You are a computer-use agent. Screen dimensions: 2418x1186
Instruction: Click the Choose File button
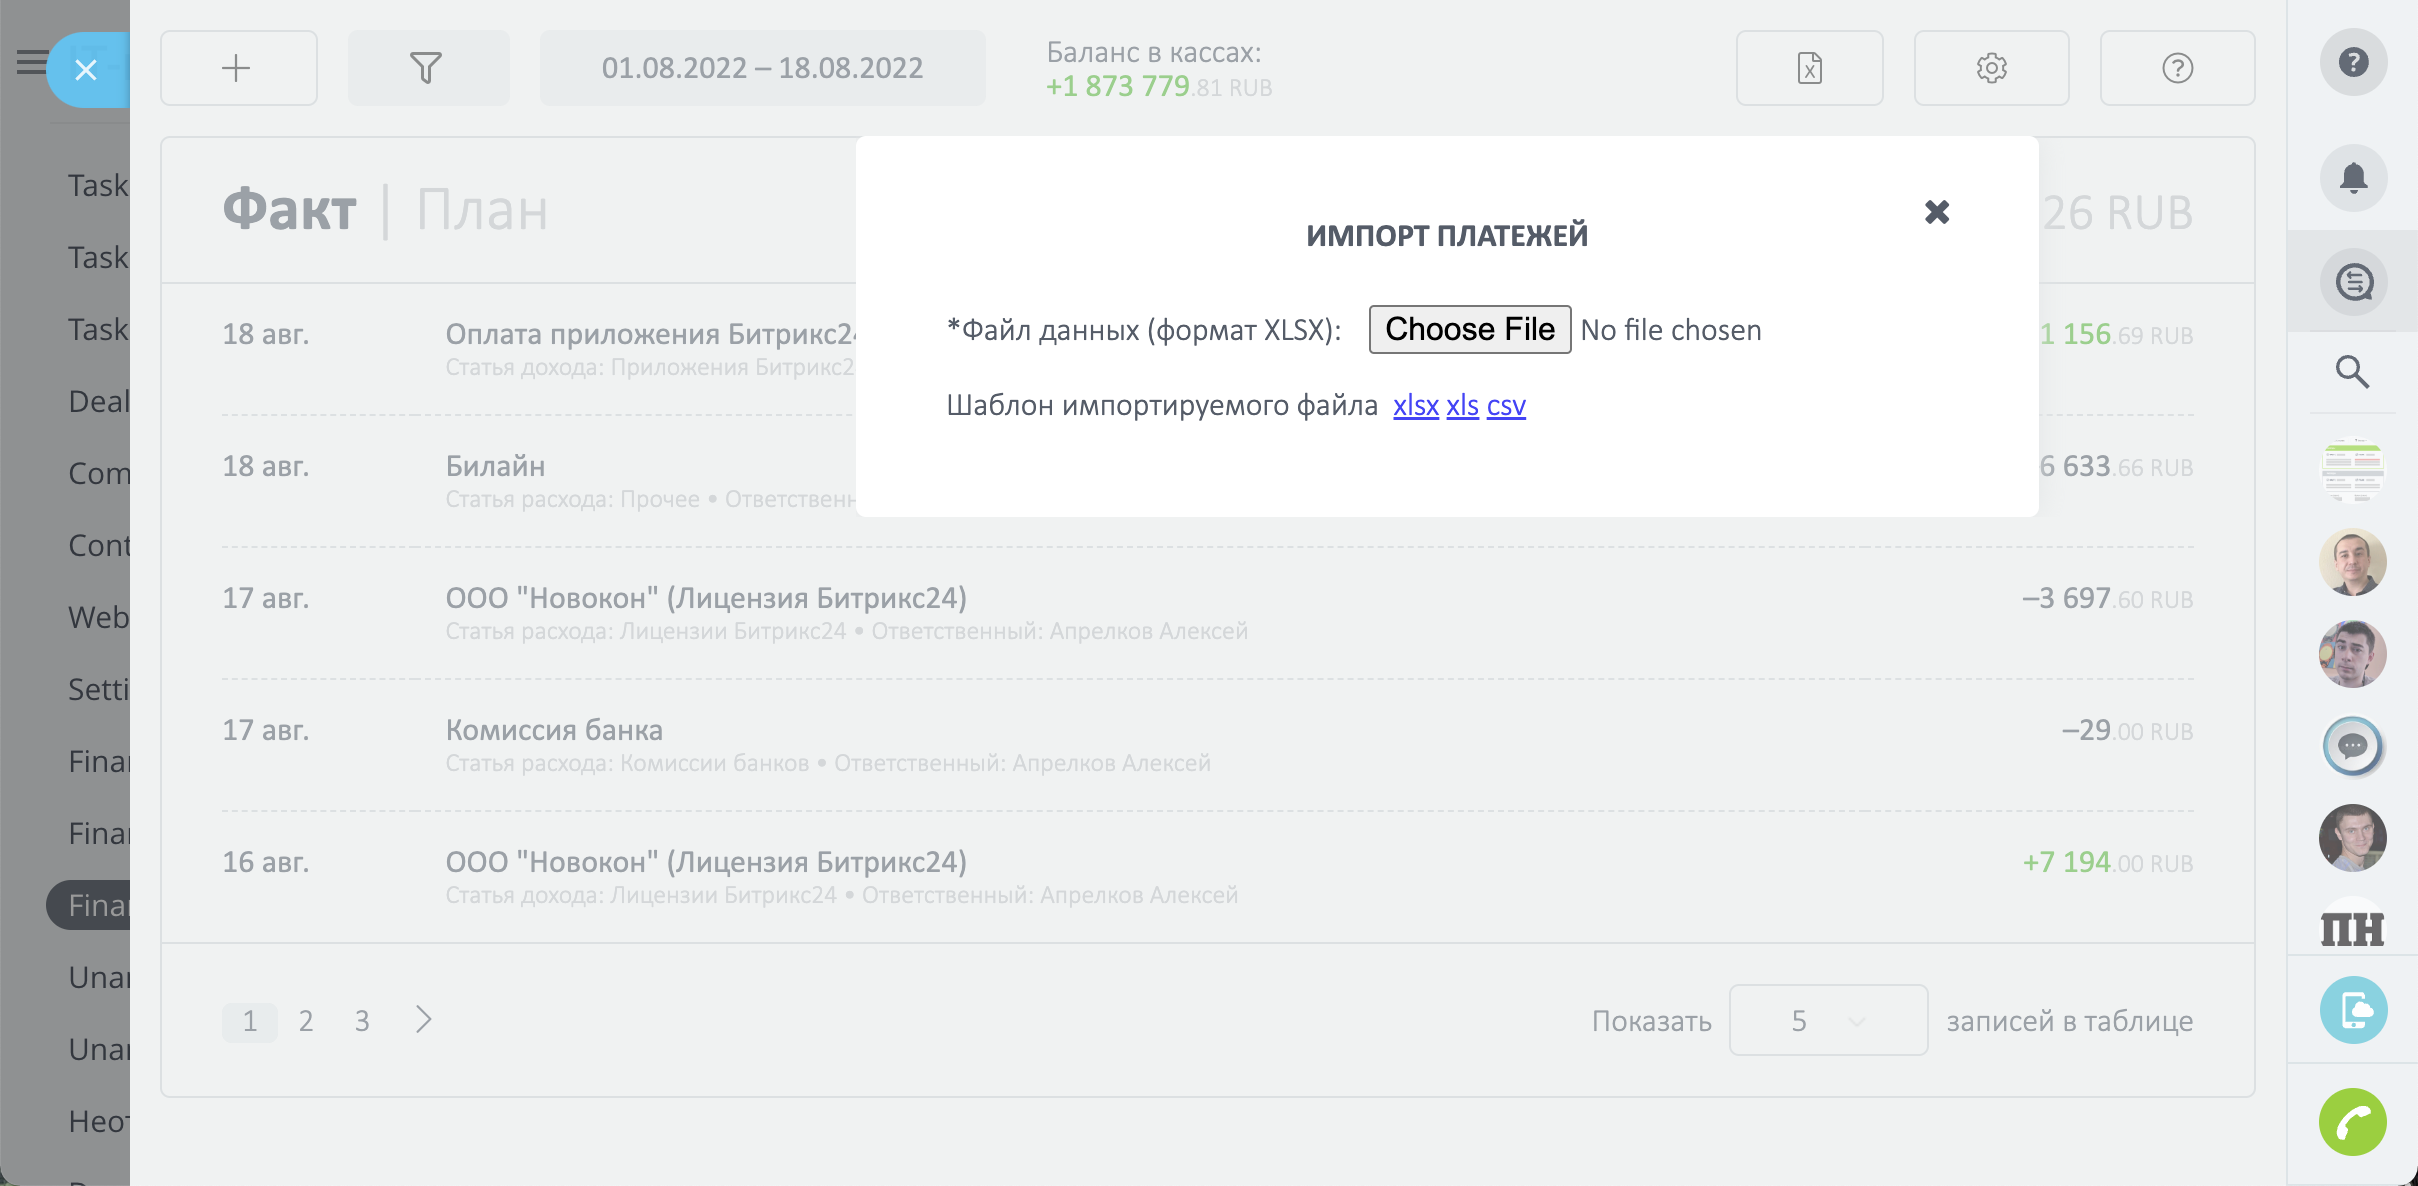pos(1469,329)
